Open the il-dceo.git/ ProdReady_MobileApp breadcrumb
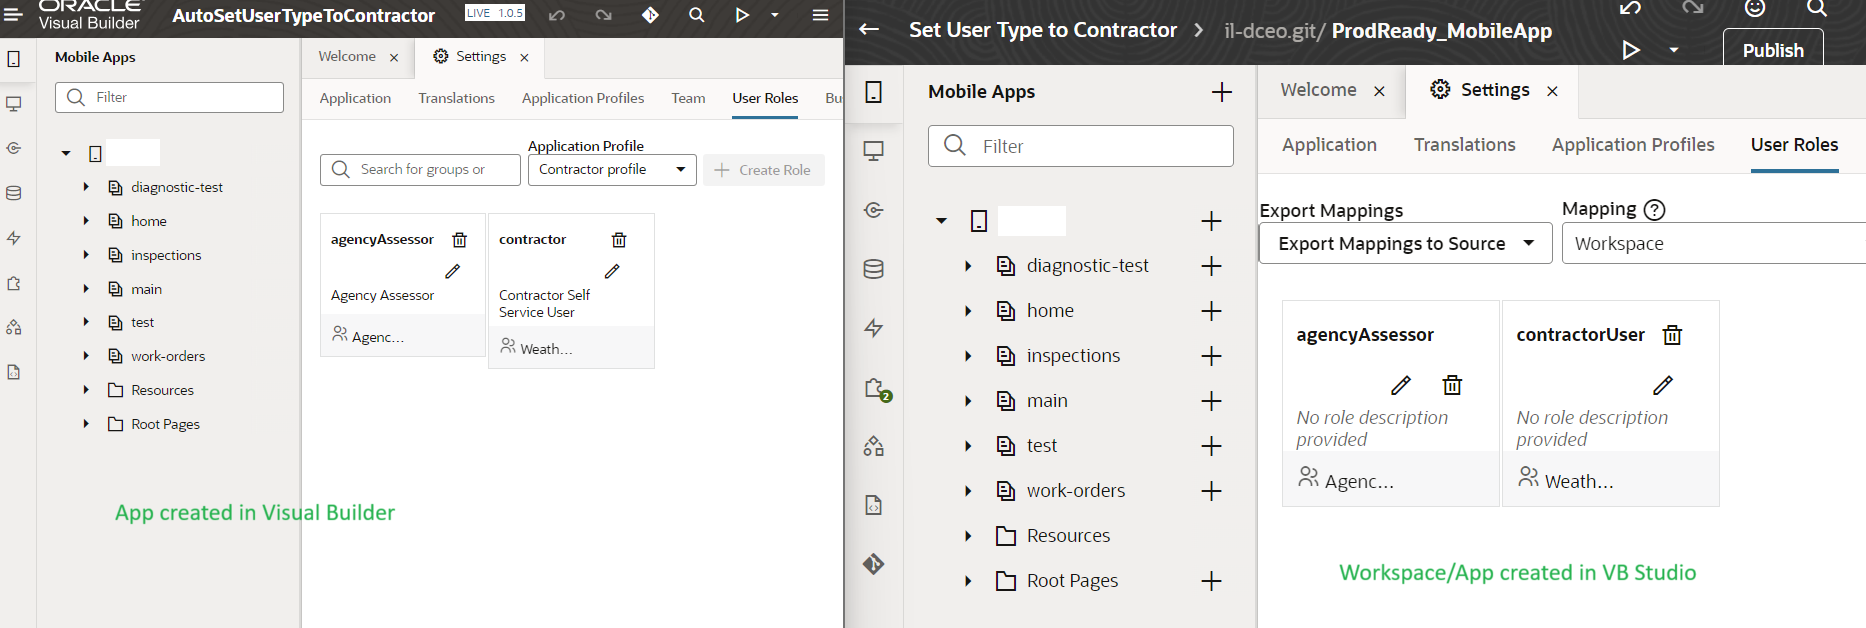The image size is (1866, 628). (x=1388, y=31)
